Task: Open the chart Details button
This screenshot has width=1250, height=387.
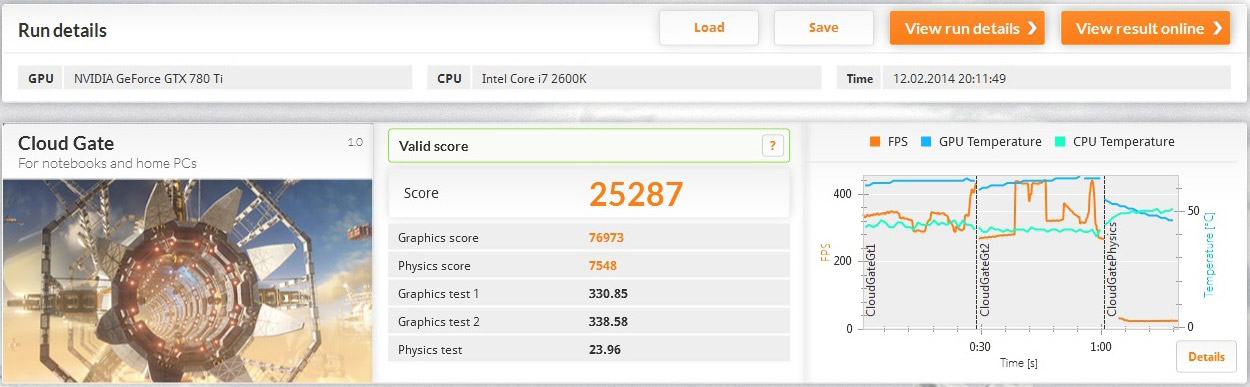Action: click(1206, 357)
